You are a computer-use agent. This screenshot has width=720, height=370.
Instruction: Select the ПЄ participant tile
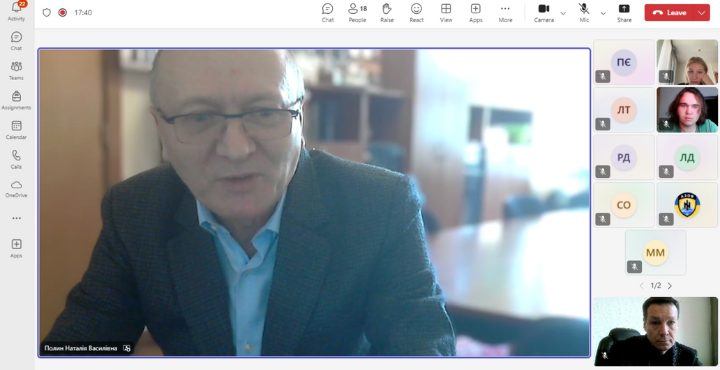pos(624,62)
